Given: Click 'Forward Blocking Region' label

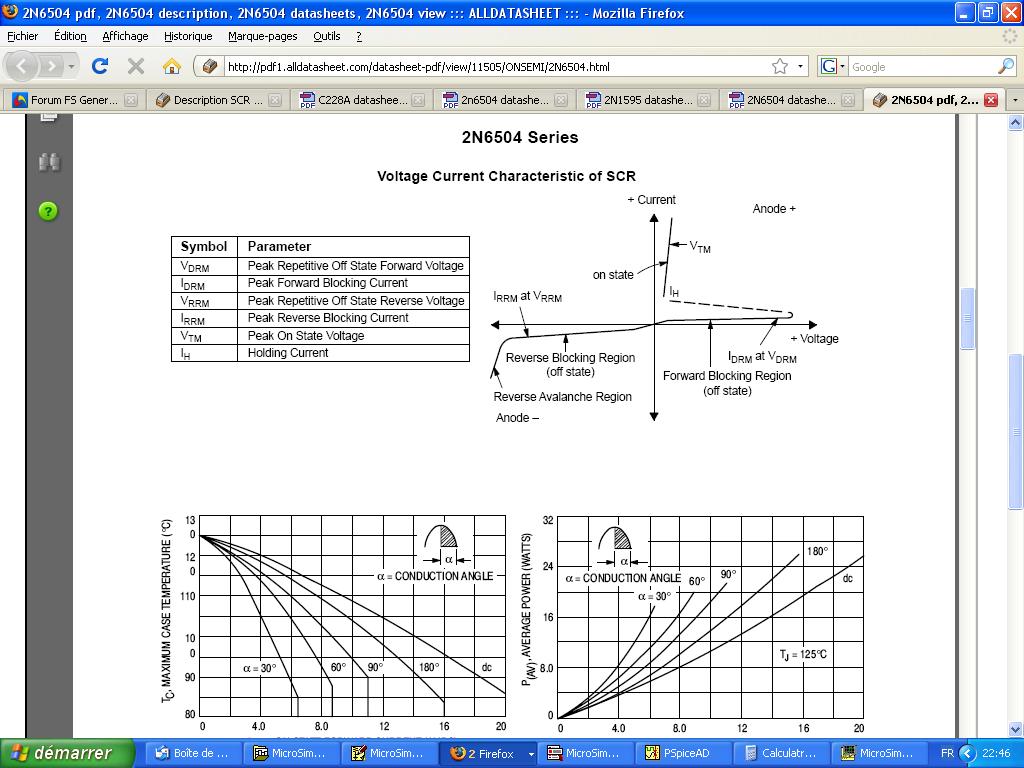Looking at the screenshot, I should (727, 376).
